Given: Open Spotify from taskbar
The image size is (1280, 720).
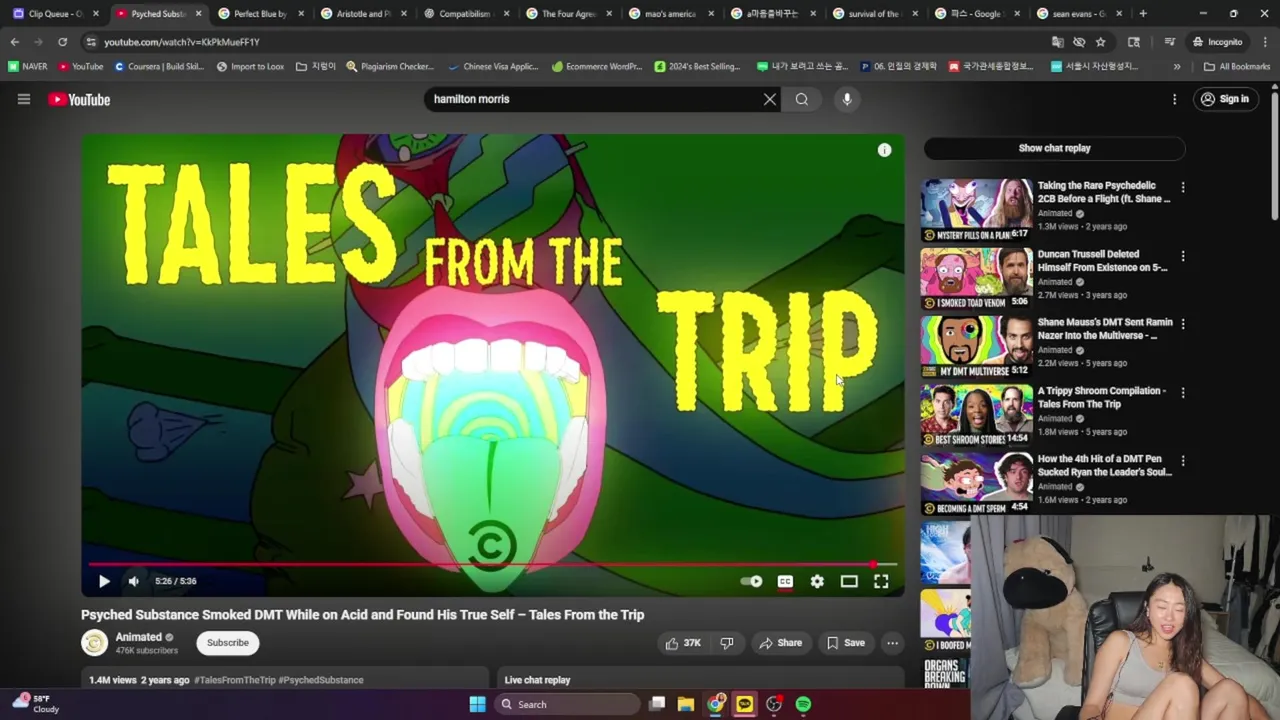Looking at the screenshot, I should [x=803, y=704].
